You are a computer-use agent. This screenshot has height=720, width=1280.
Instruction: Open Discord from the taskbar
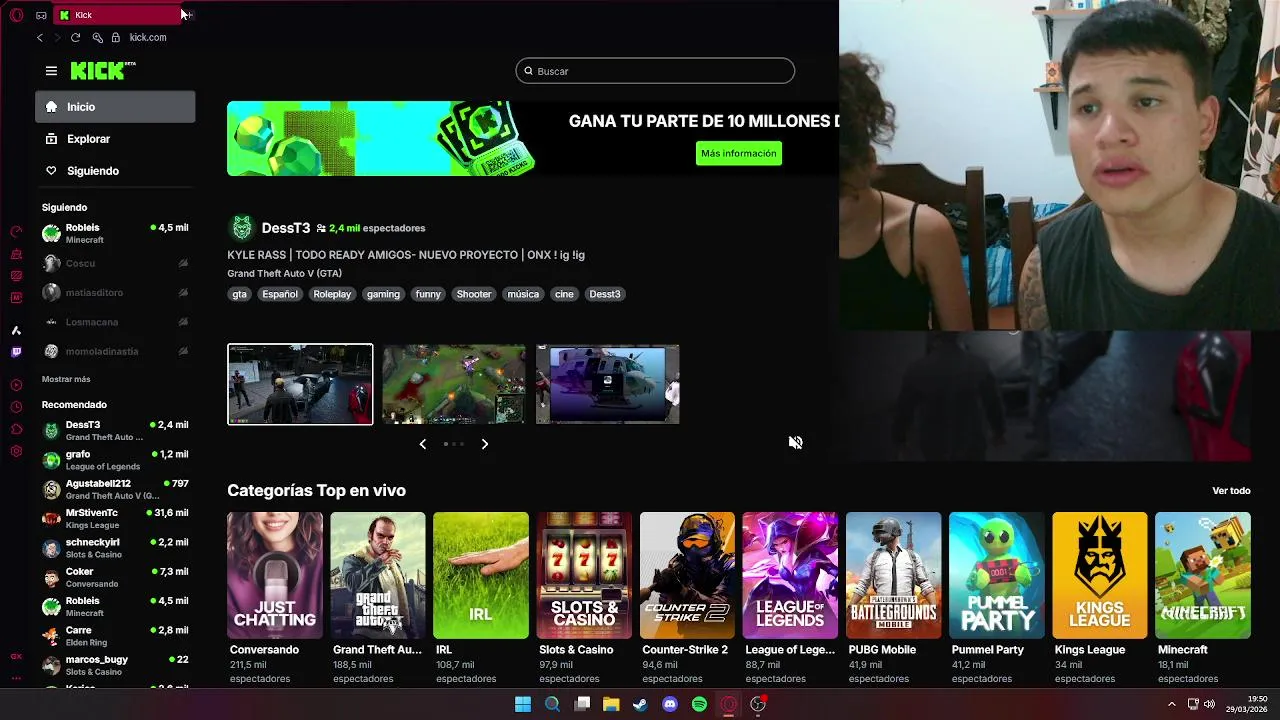click(x=670, y=704)
